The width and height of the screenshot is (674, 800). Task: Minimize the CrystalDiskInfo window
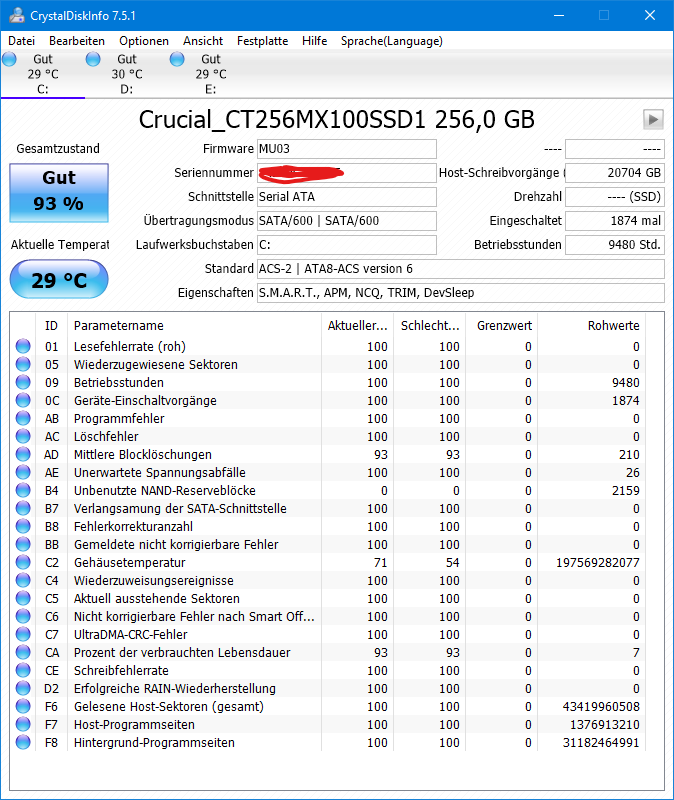[x=559, y=15]
